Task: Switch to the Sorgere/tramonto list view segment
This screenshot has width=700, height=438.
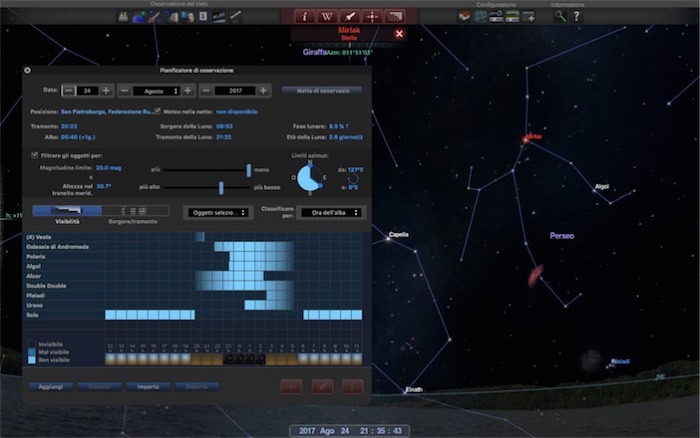Action: tap(135, 211)
